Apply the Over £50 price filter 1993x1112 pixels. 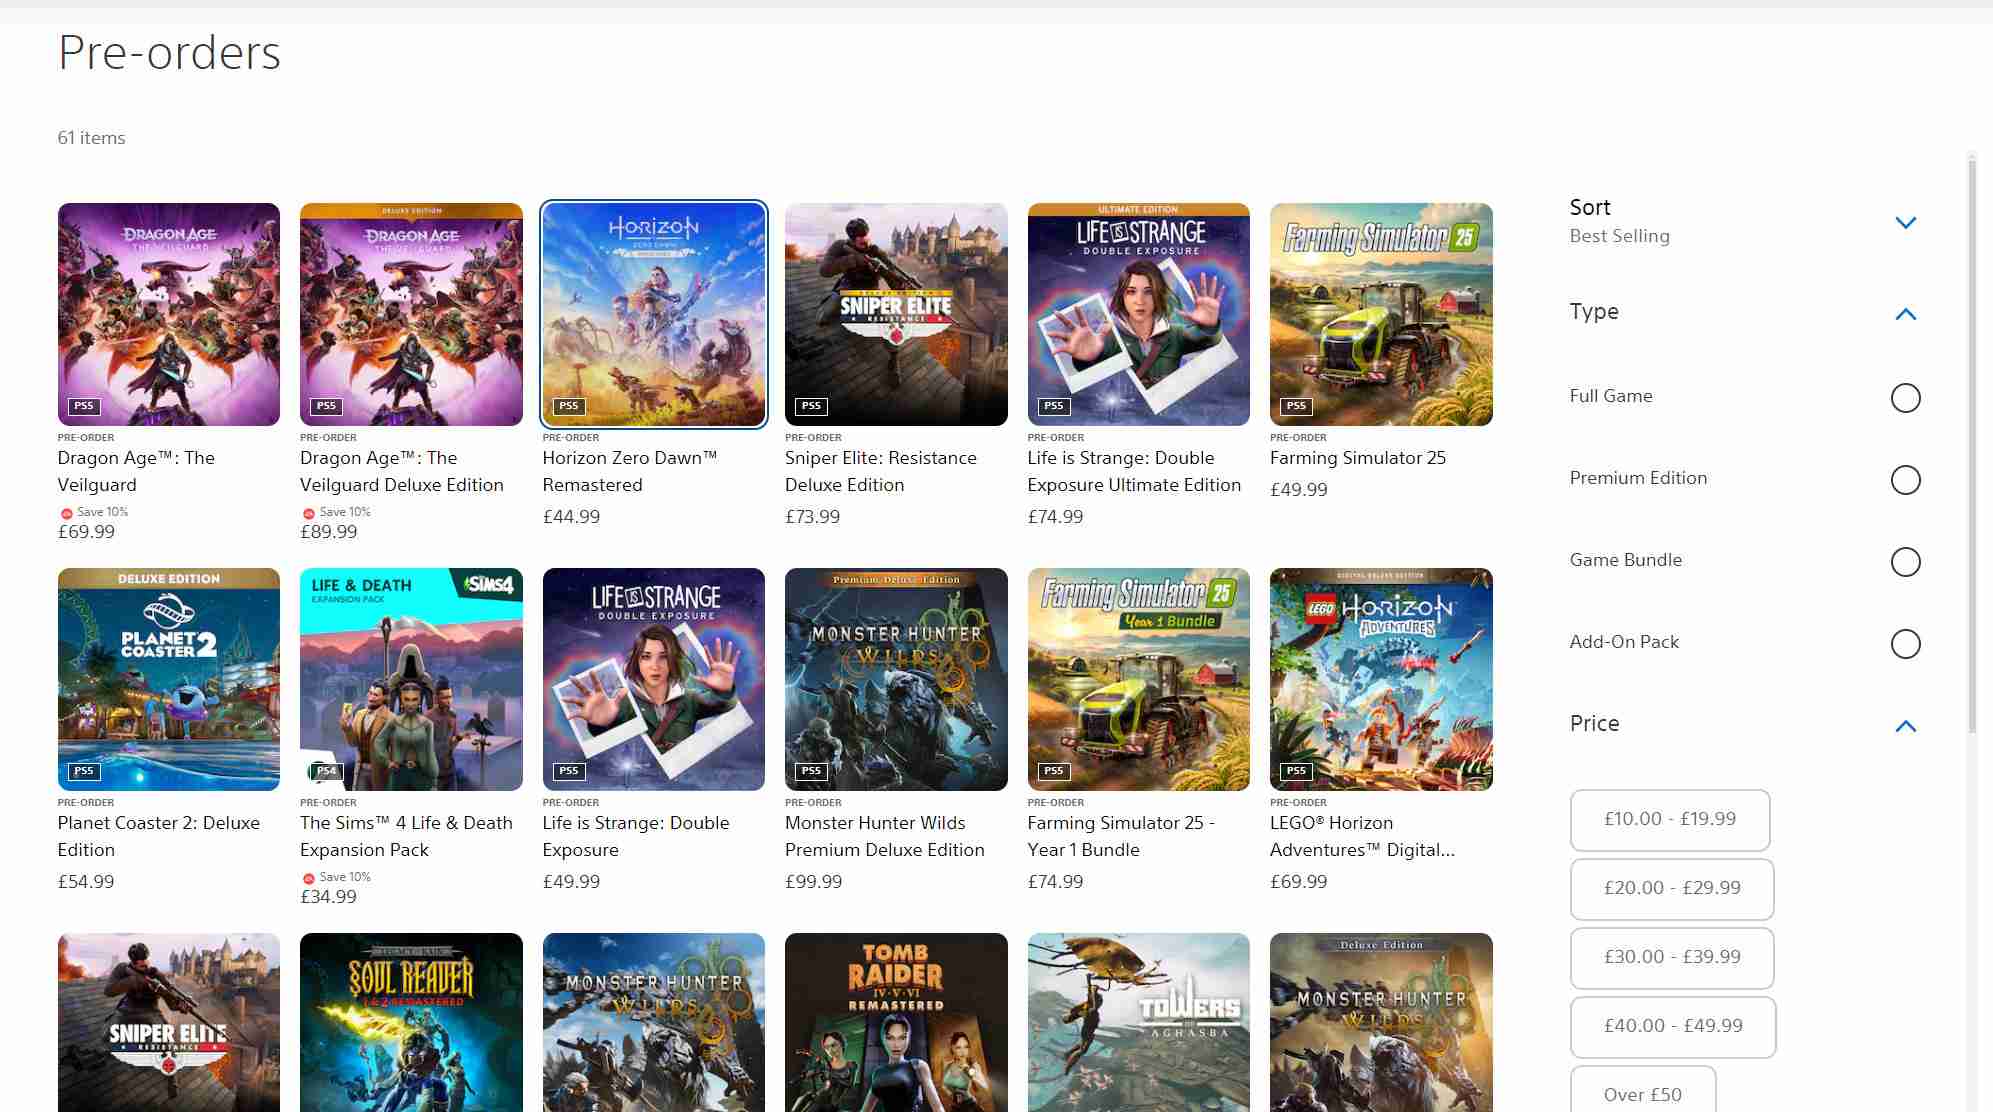coord(1642,1094)
